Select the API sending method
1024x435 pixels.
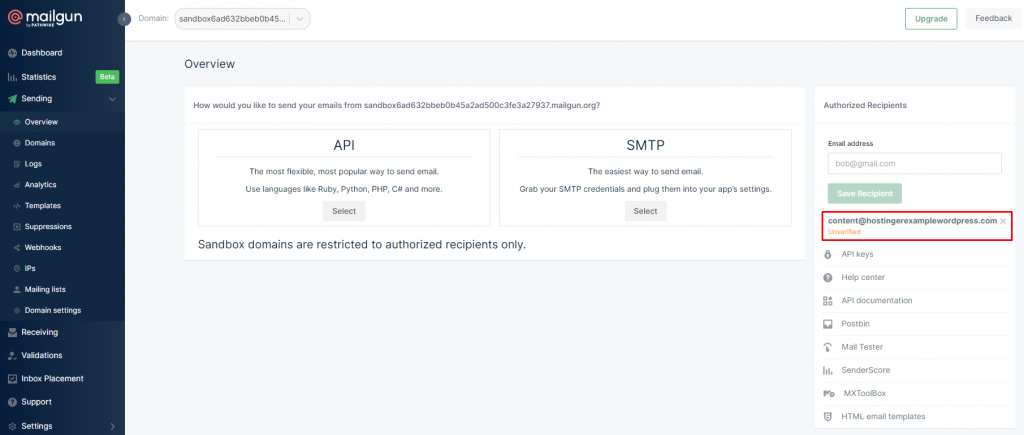pyautogui.click(x=344, y=211)
